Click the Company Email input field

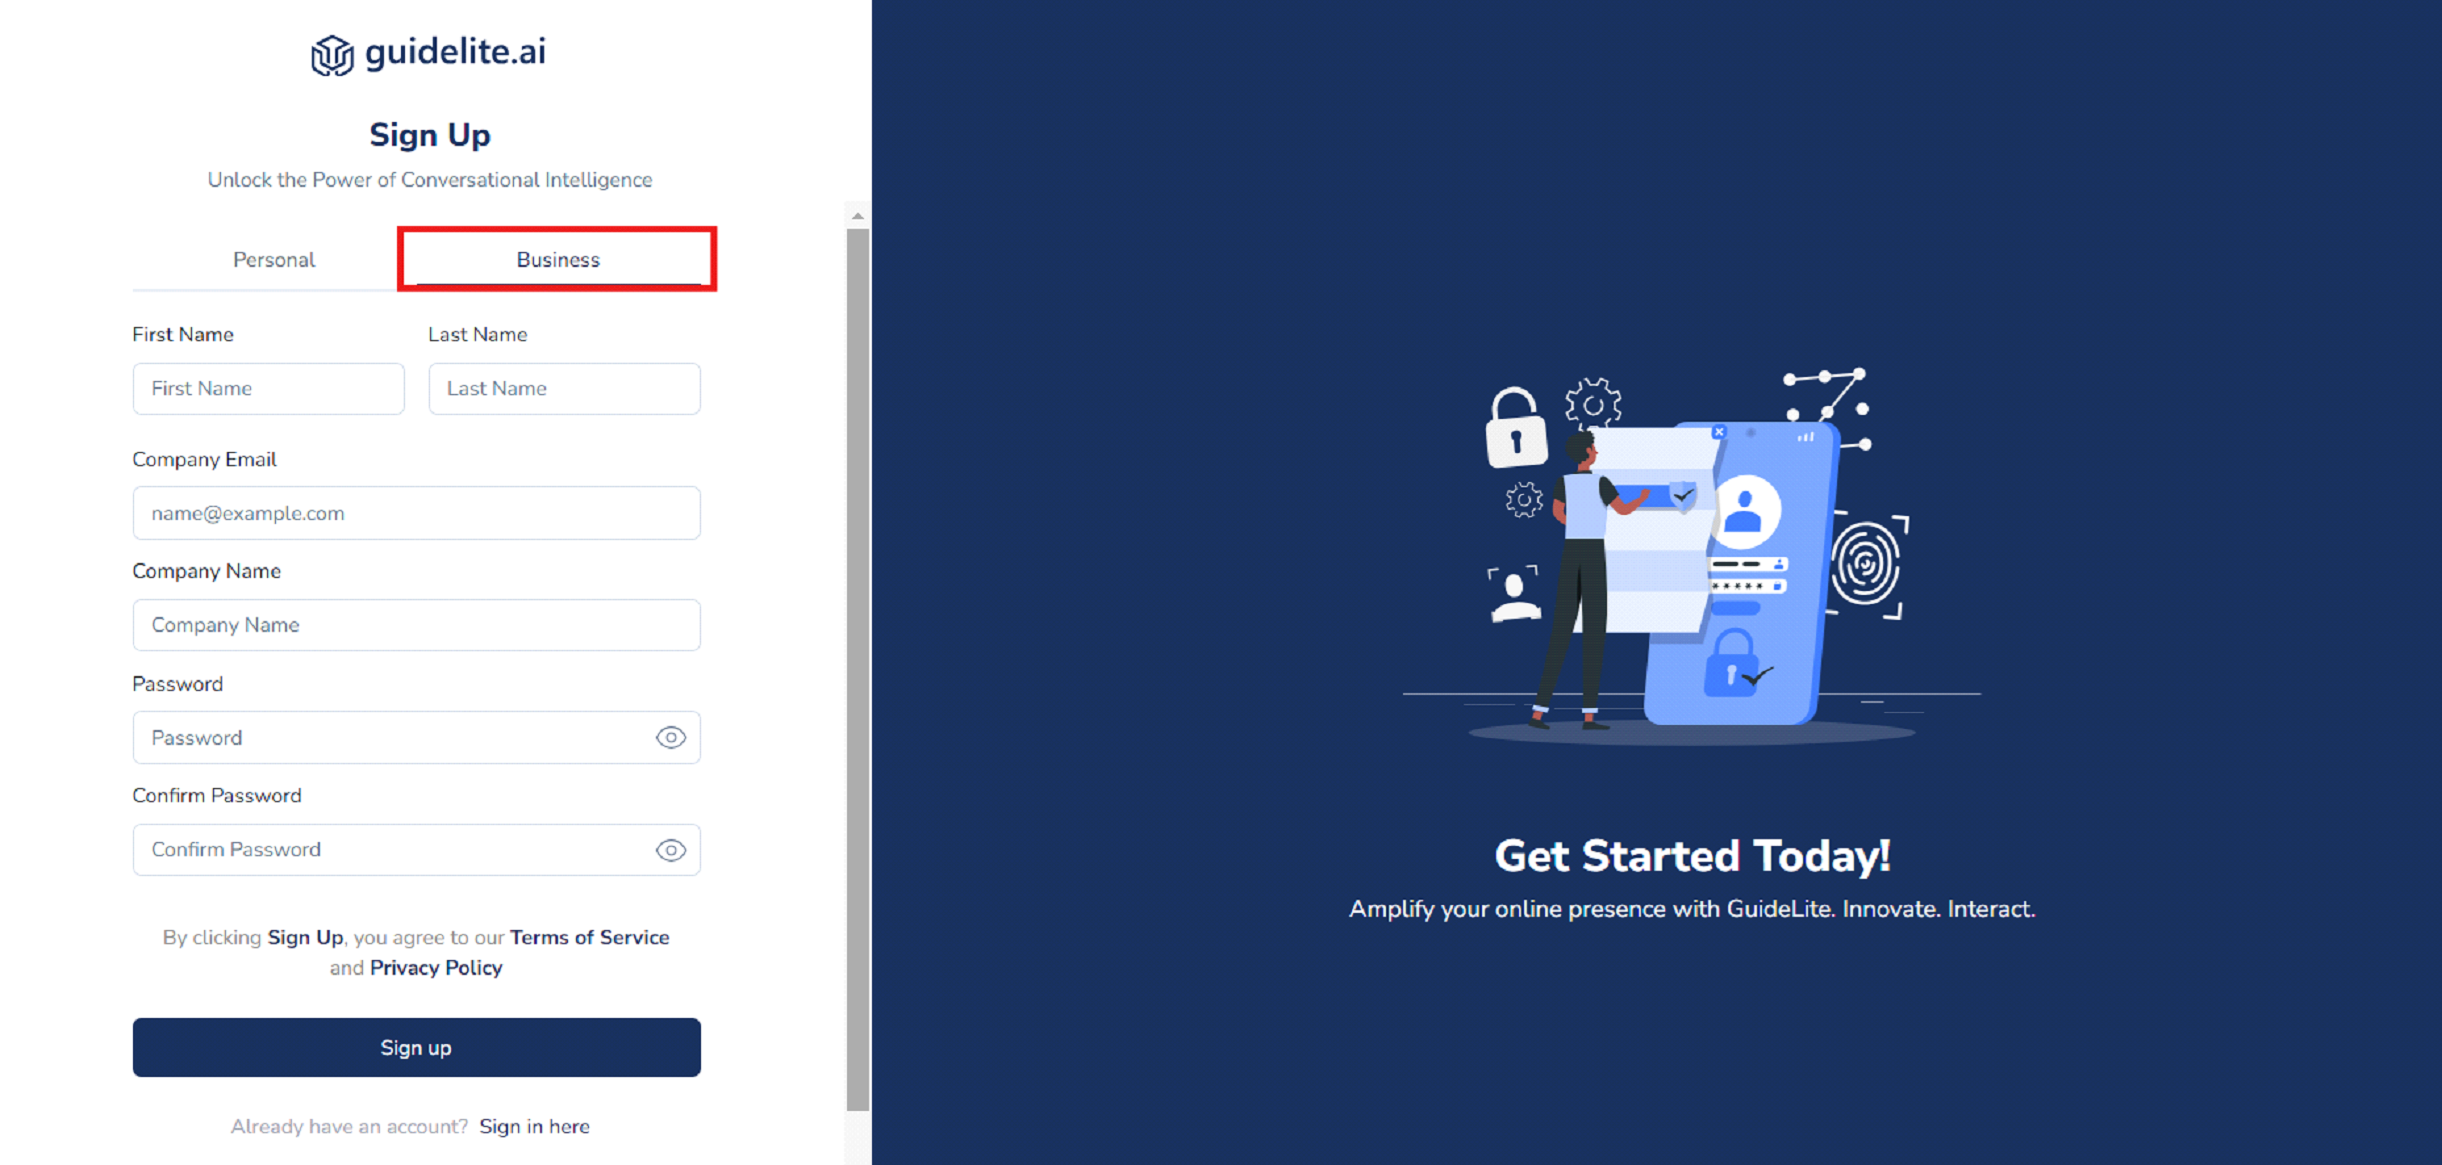point(416,513)
